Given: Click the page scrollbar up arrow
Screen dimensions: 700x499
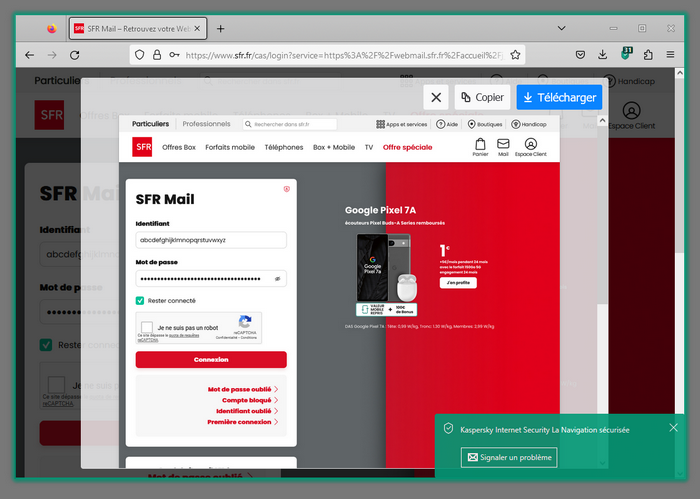Looking at the screenshot, I should pyautogui.click(x=679, y=73).
